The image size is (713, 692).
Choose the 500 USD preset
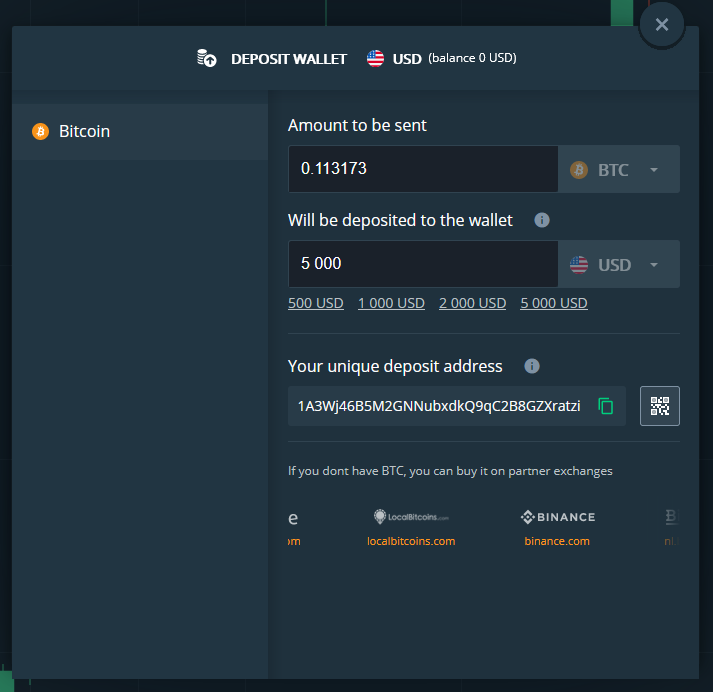tap(316, 303)
